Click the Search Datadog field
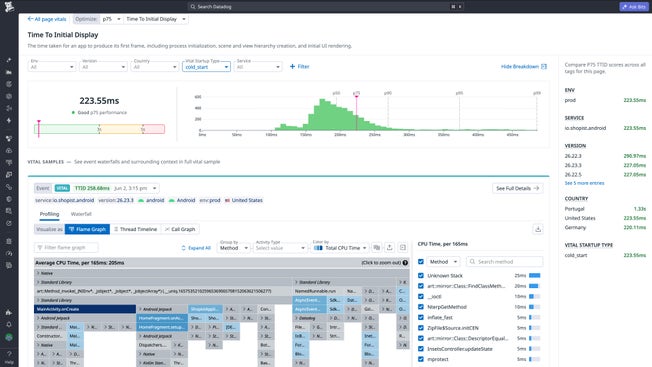The width and height of the screenshot is (652, 367). [326, 7]
